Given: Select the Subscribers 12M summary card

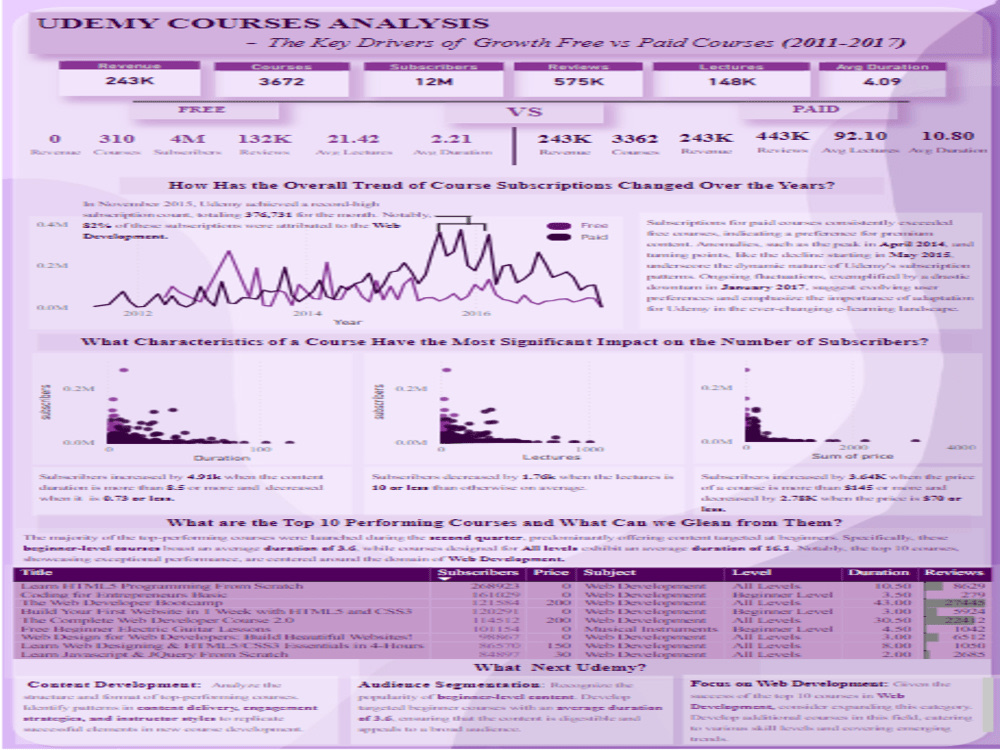Looking at the screenshot, I should coord(434,78).
